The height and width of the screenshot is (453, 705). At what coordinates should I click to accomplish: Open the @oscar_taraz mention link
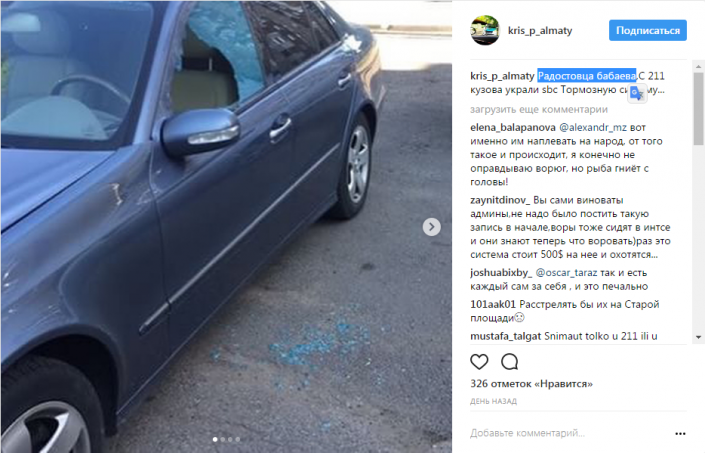567,273
